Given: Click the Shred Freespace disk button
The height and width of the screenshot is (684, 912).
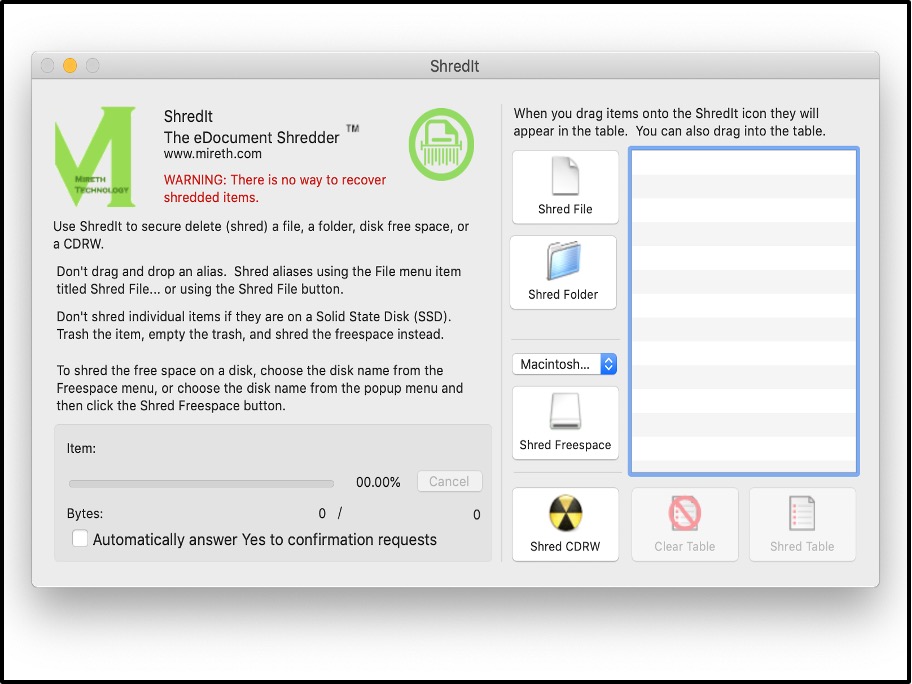Looking at the screenshot, I should point(565,423).
